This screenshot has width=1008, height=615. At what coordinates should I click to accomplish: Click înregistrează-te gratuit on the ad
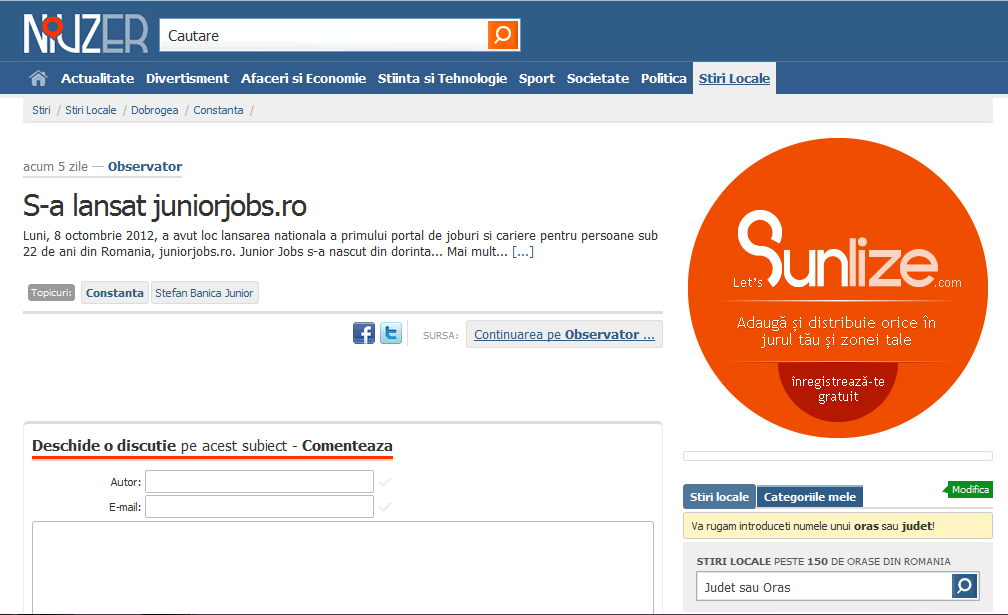click(838, 389)
